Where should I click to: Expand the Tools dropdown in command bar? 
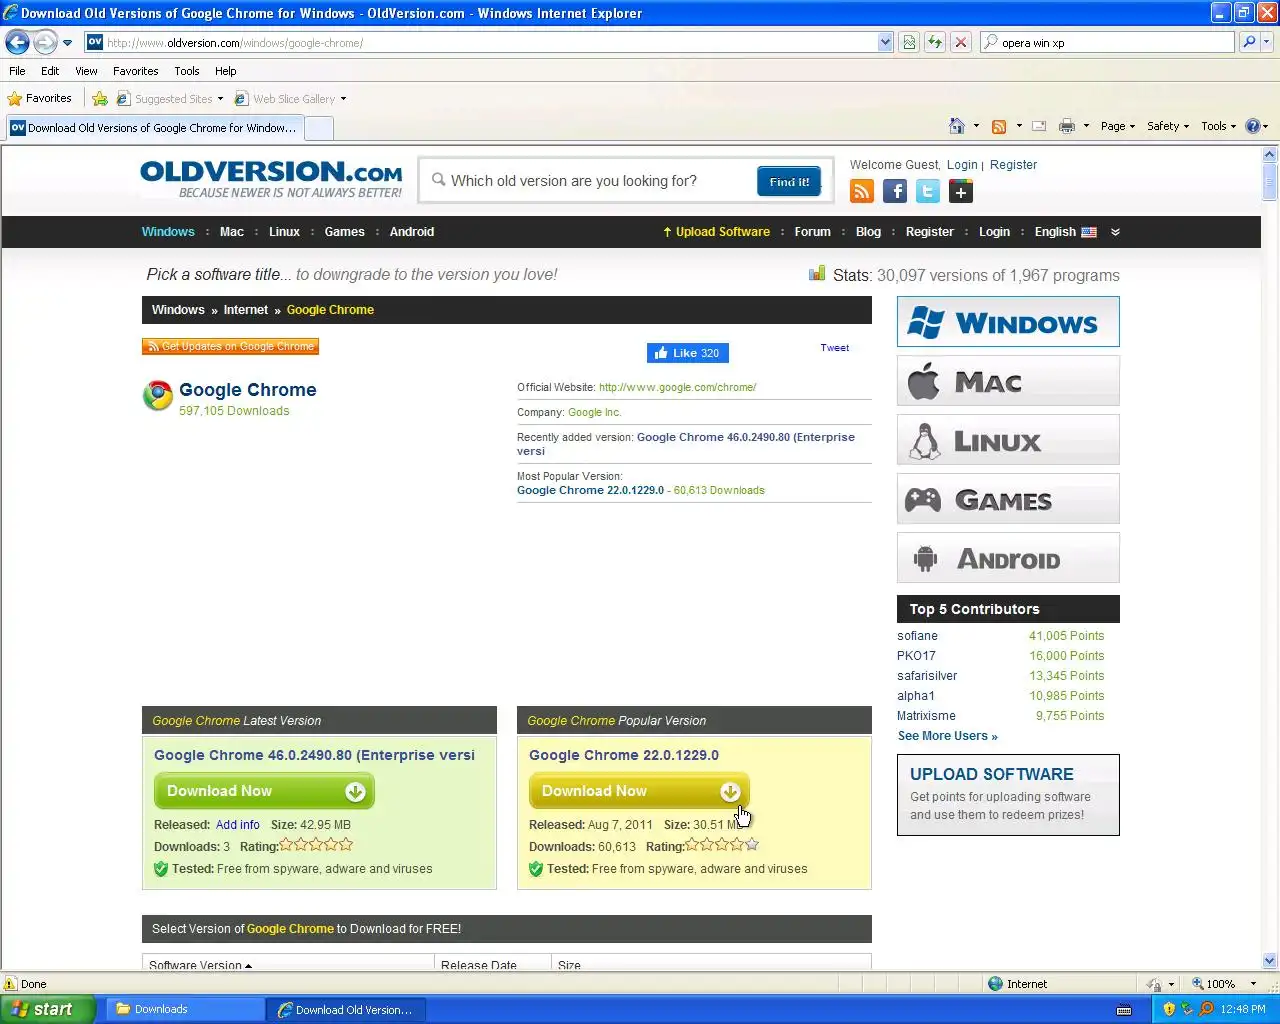tap(1219, 126)
